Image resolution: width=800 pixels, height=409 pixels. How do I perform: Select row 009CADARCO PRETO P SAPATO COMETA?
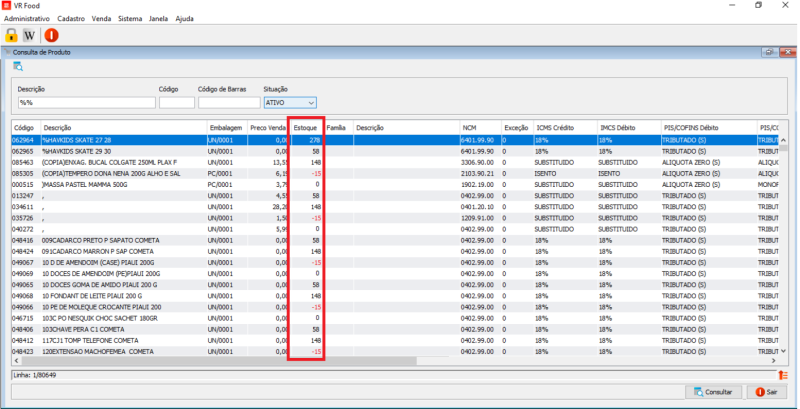395,240
